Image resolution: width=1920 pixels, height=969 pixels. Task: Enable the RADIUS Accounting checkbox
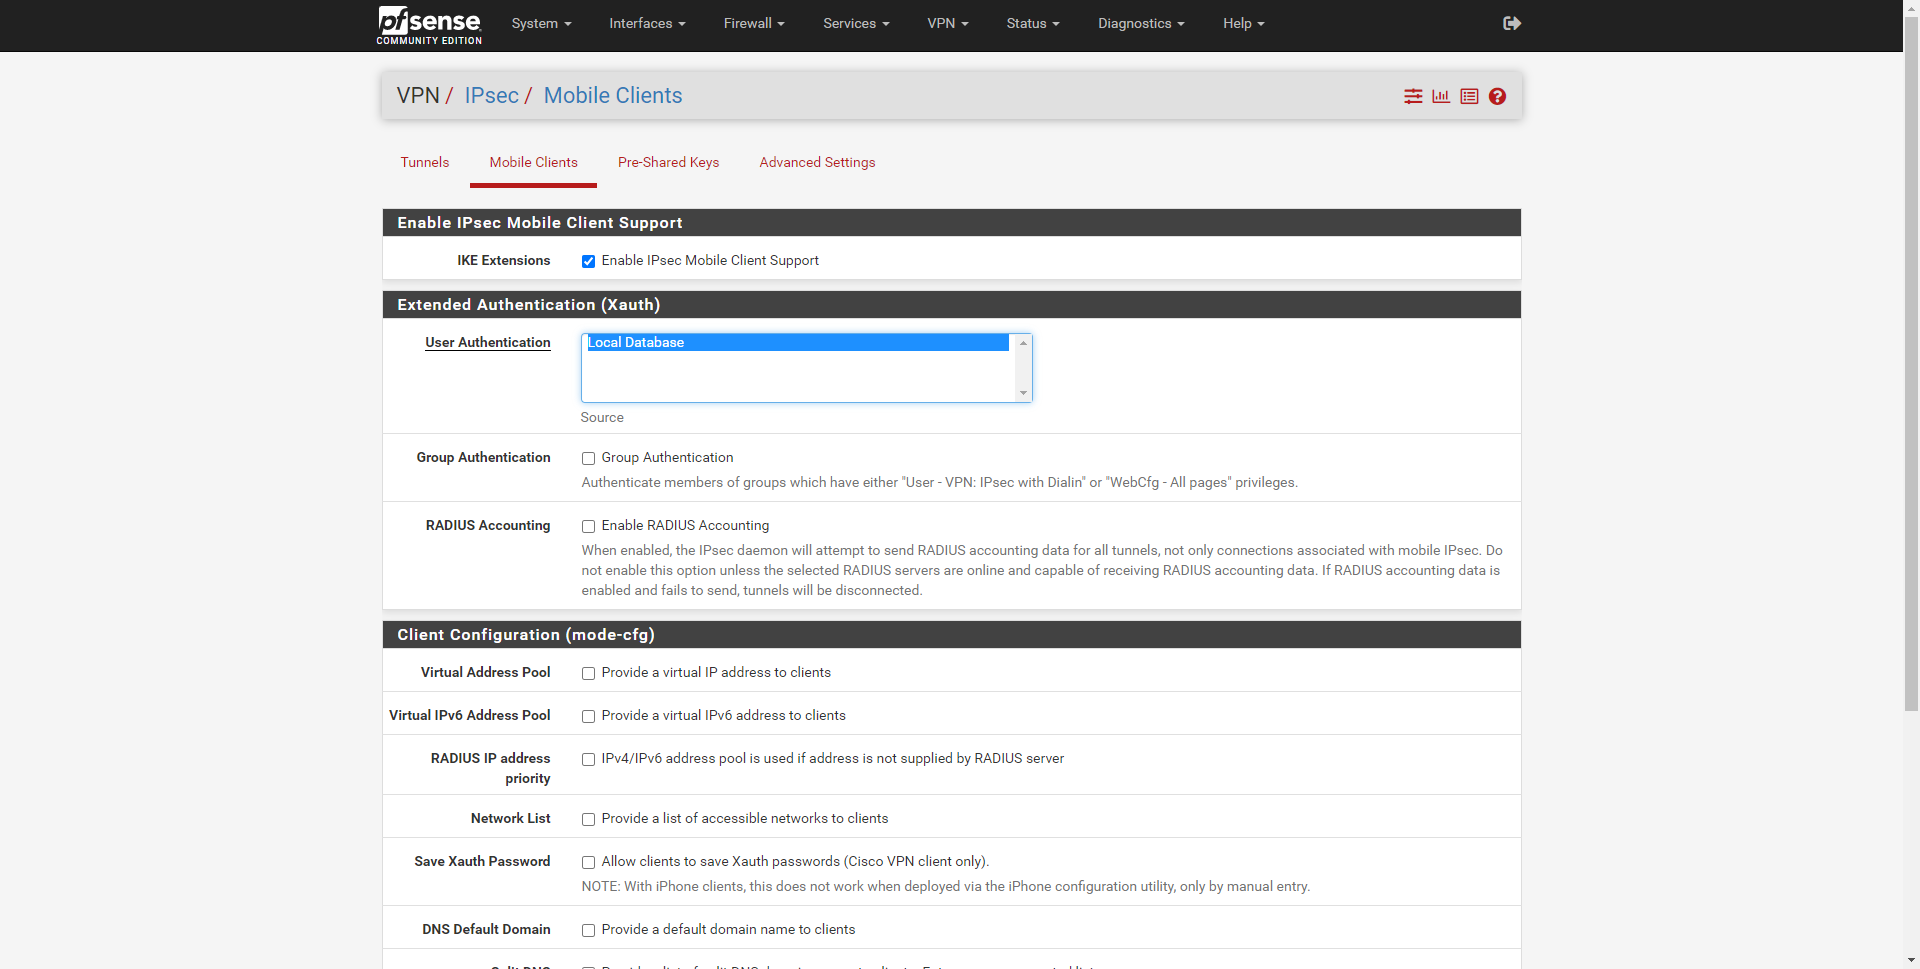tap(589, 526)
